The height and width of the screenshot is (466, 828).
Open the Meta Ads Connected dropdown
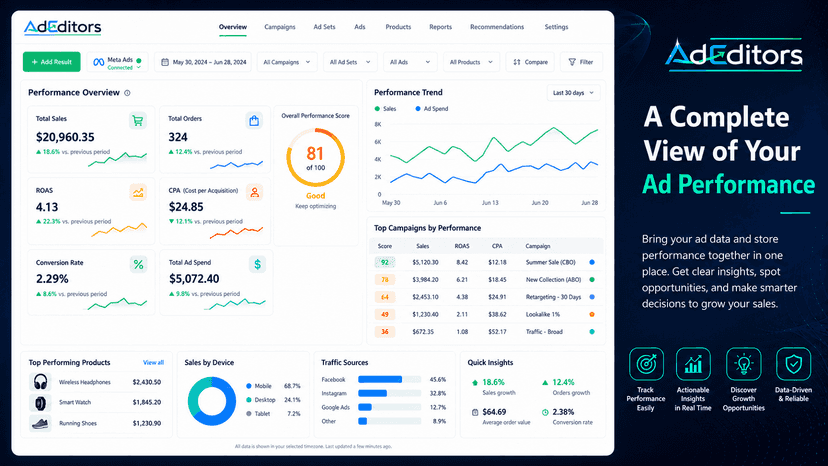click(117, 62)
